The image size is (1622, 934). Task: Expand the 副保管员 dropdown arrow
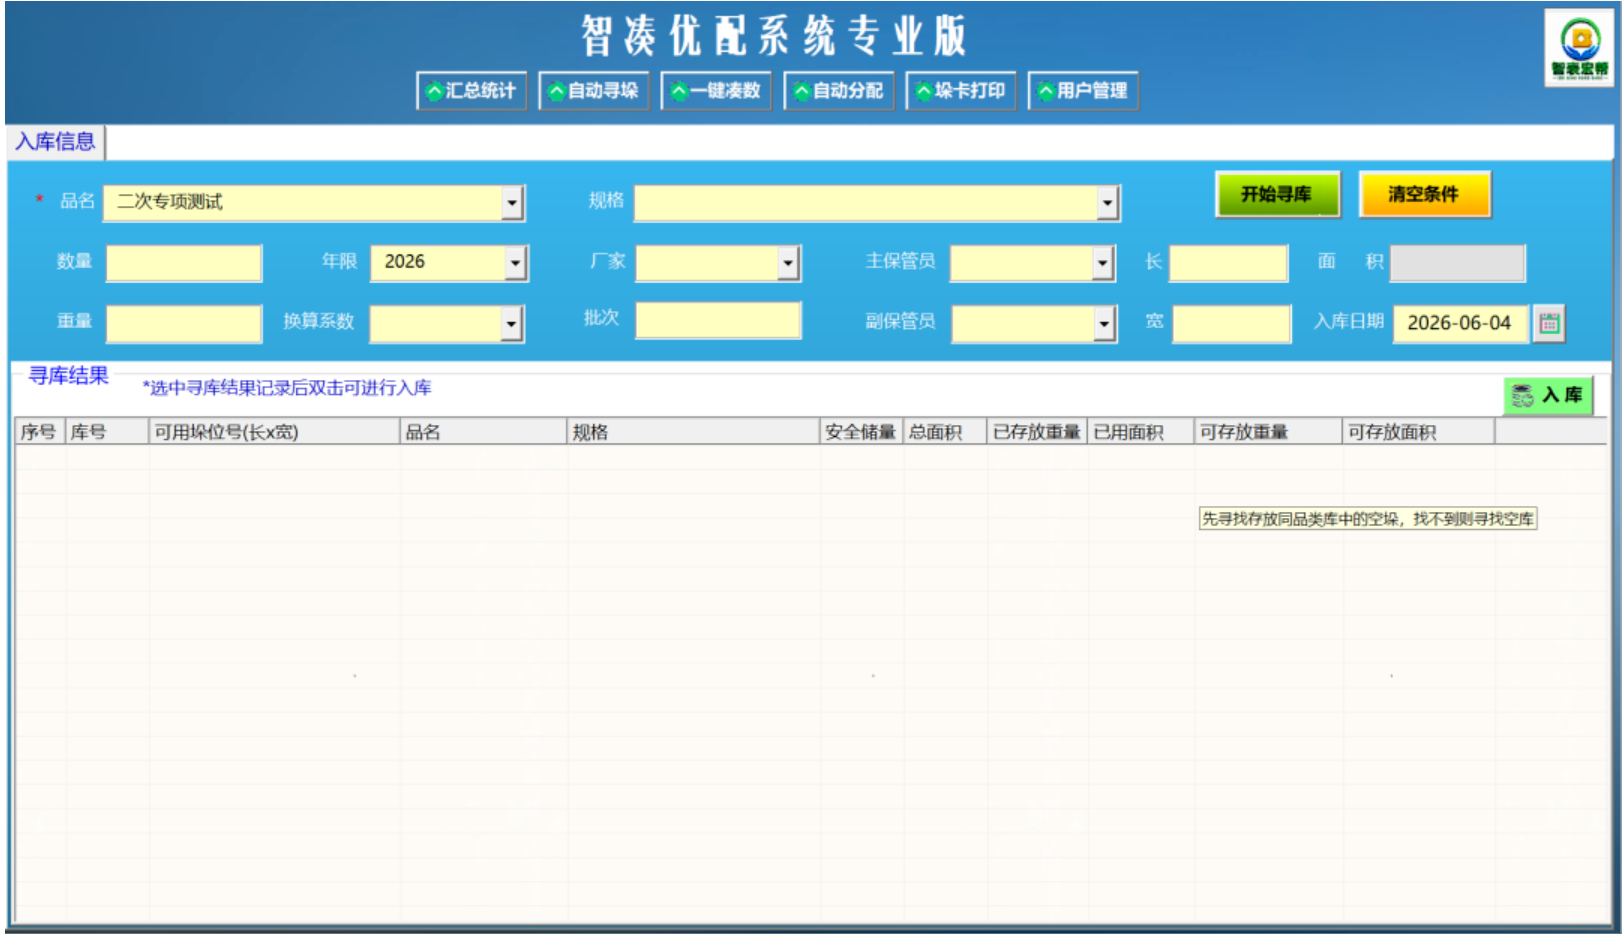click(1104, 323)
